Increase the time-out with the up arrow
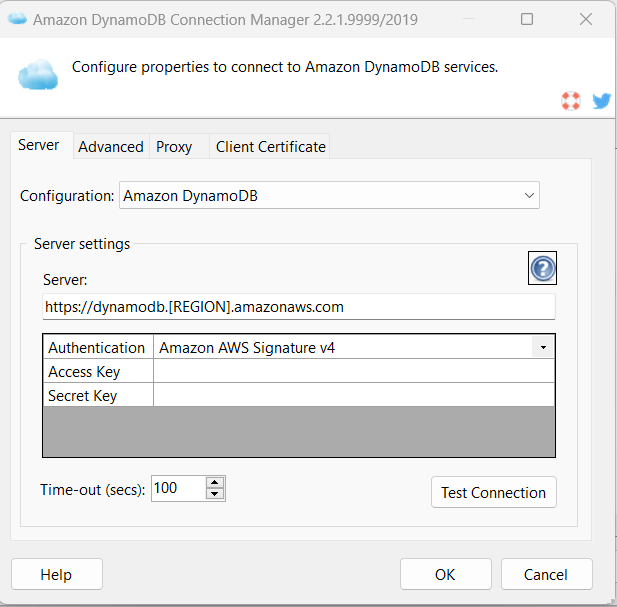The image size is (617, 607). 215,482
